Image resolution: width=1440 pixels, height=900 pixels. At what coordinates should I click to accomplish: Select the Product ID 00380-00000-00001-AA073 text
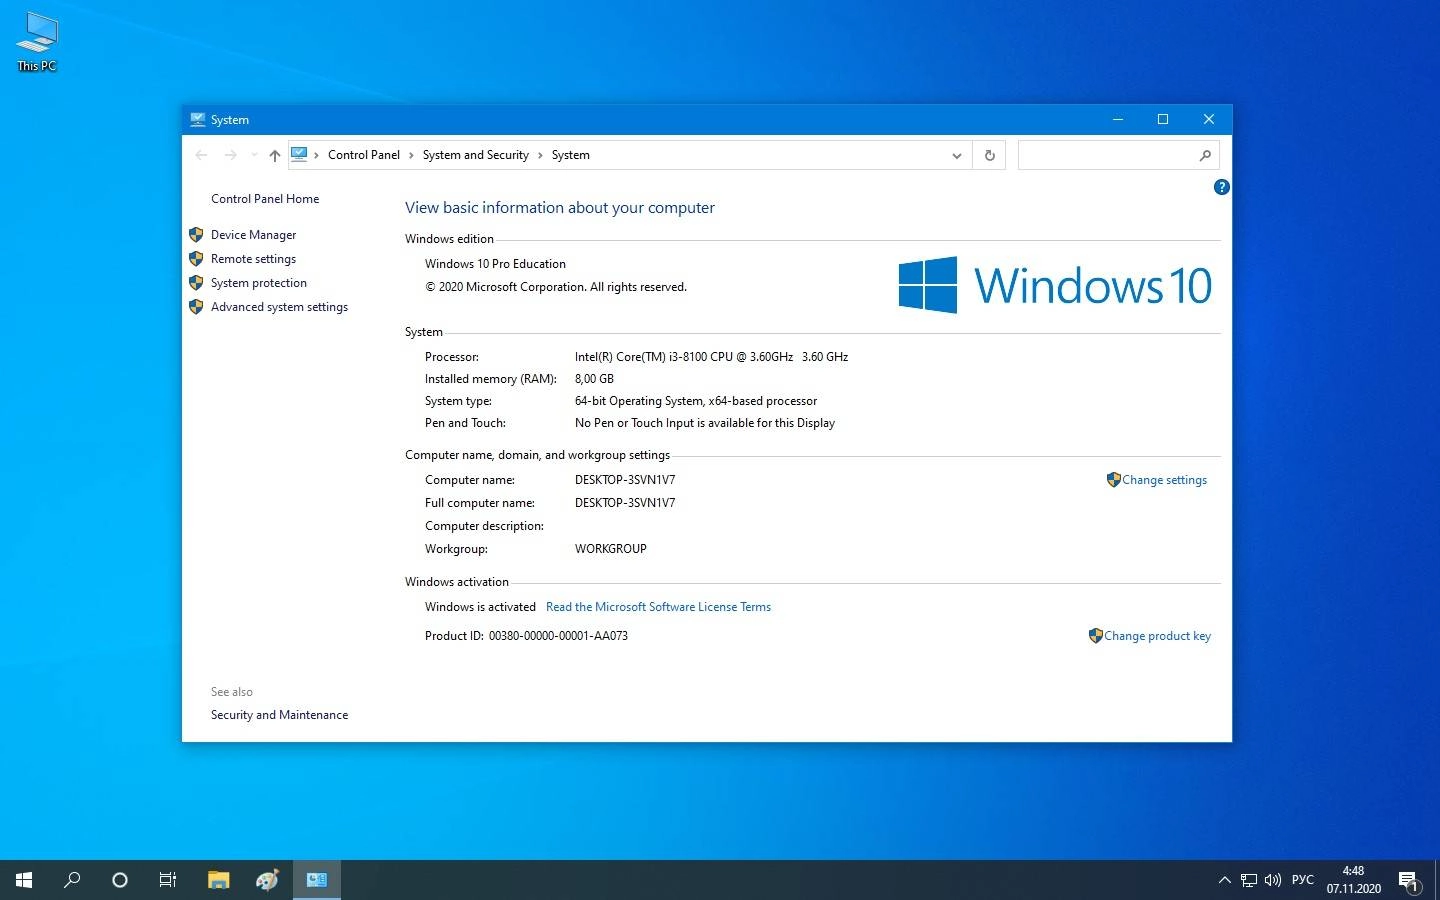(x=558, y=636)
